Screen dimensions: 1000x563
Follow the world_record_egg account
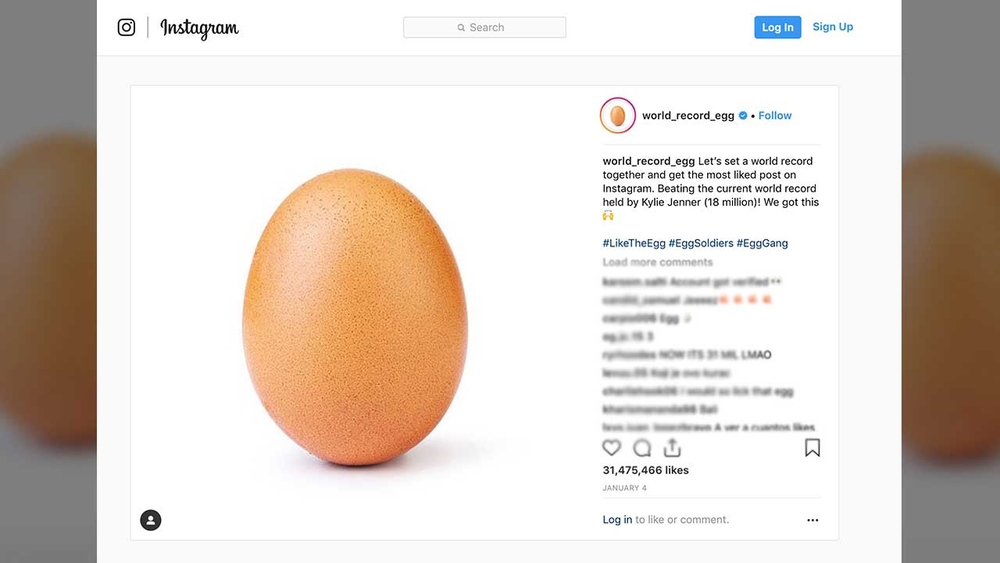pos(775,116)
